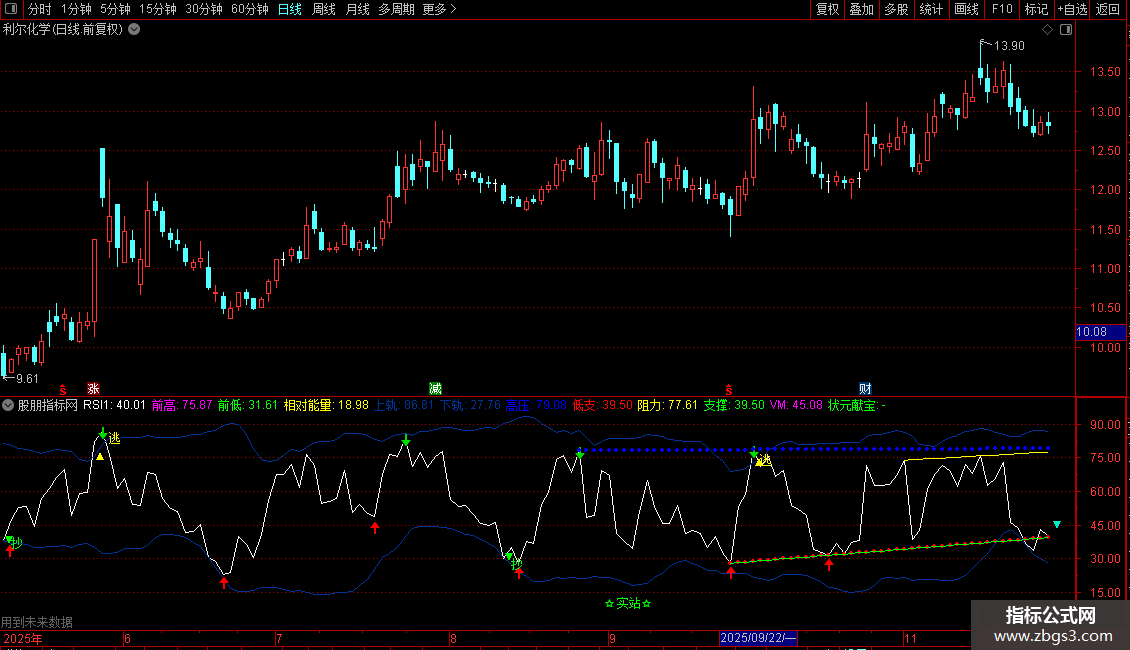Open the 画线 drawing tools
Image resolution: width=1130 pixels, height=650 pixels.
966,9
